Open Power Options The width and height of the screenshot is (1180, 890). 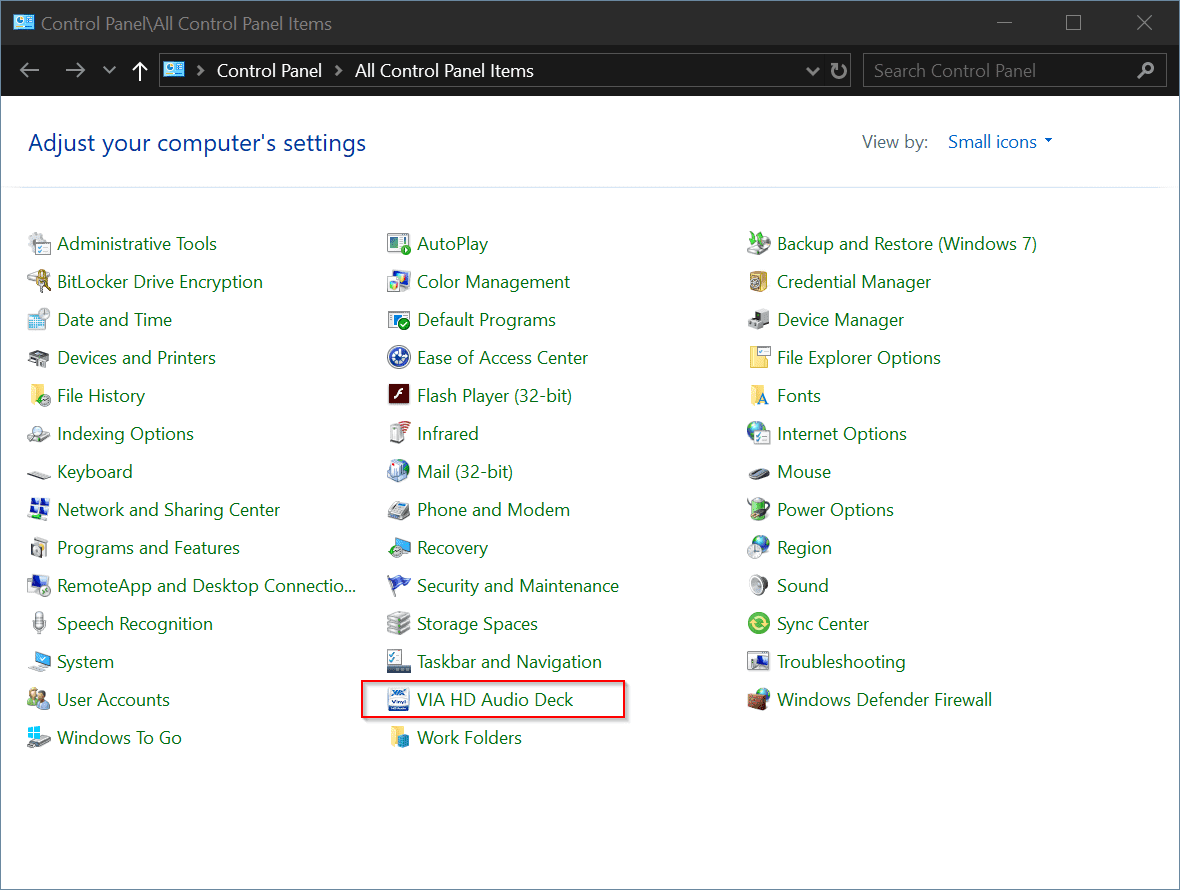pyautogui.click(x=836, y=509)
